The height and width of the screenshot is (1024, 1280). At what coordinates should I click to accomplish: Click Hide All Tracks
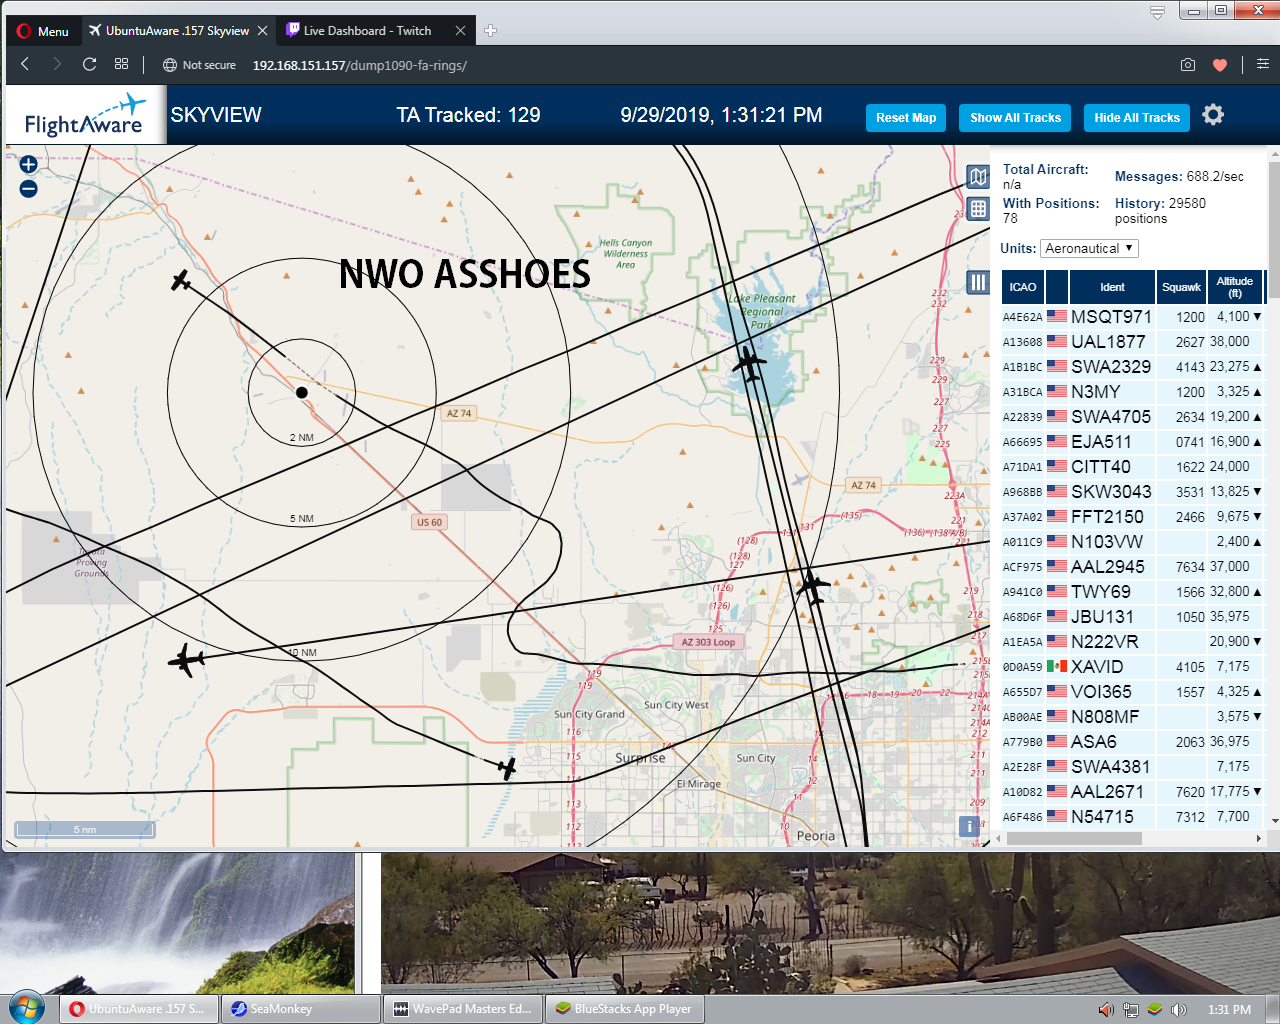click(1137, 118)
